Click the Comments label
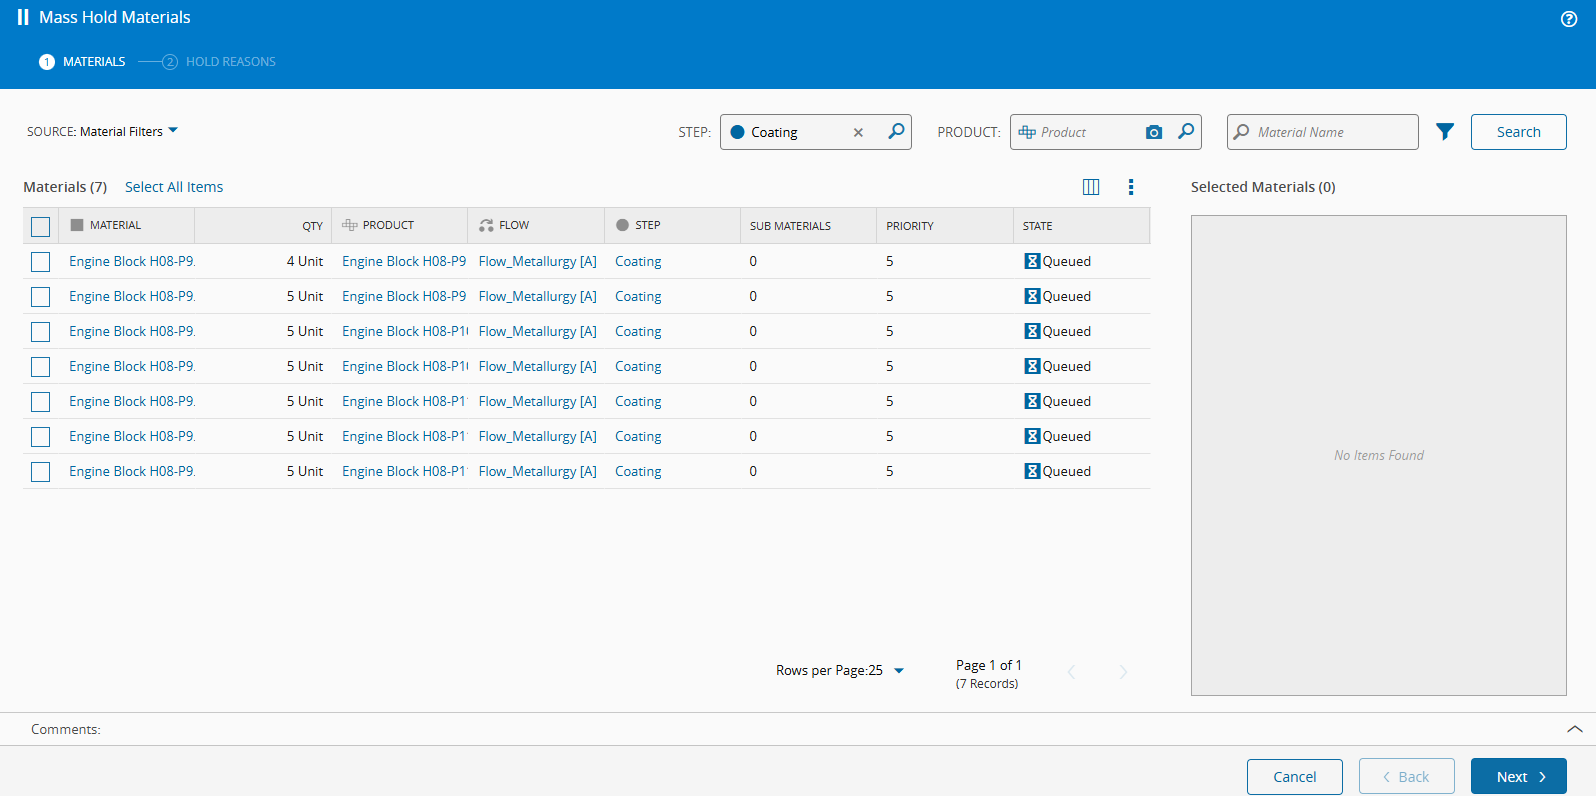Screen dimensions: 1596x796 pyautogui.click(x=66, y=729)
